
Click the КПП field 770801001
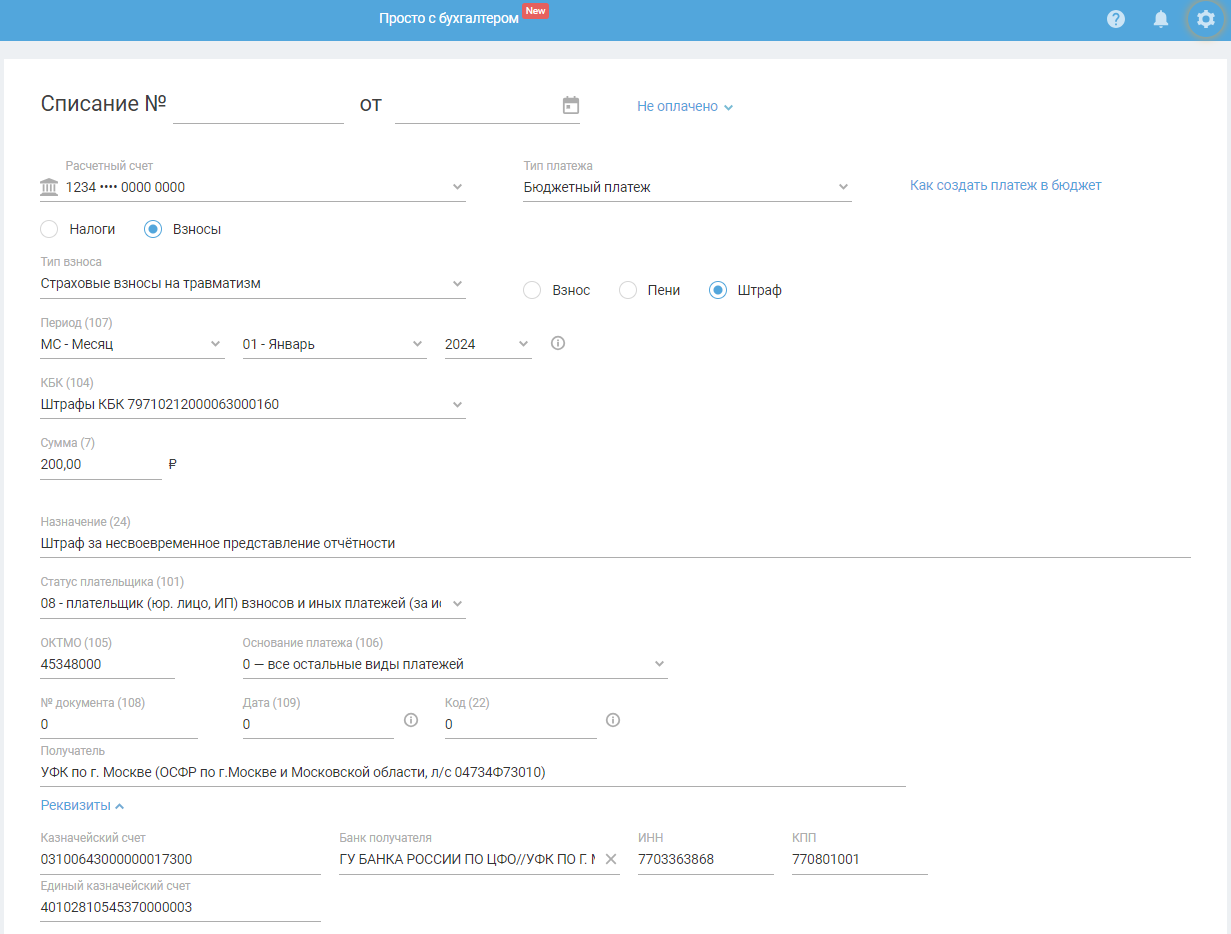pos(859,859)
